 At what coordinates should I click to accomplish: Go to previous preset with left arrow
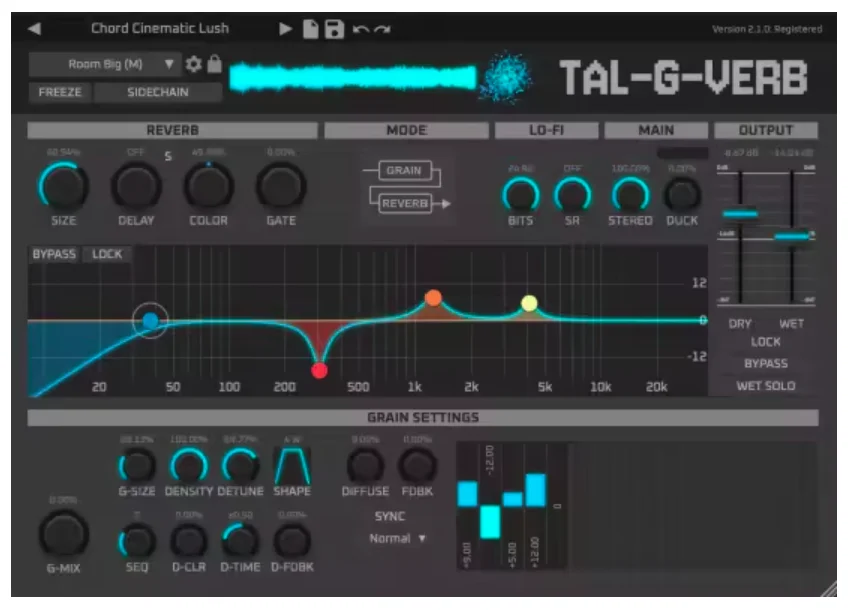tap(35, 29)
